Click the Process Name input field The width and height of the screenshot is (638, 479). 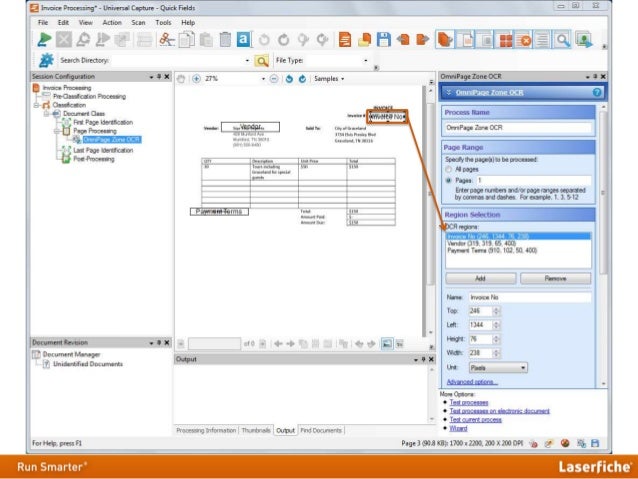pos(518,128)
